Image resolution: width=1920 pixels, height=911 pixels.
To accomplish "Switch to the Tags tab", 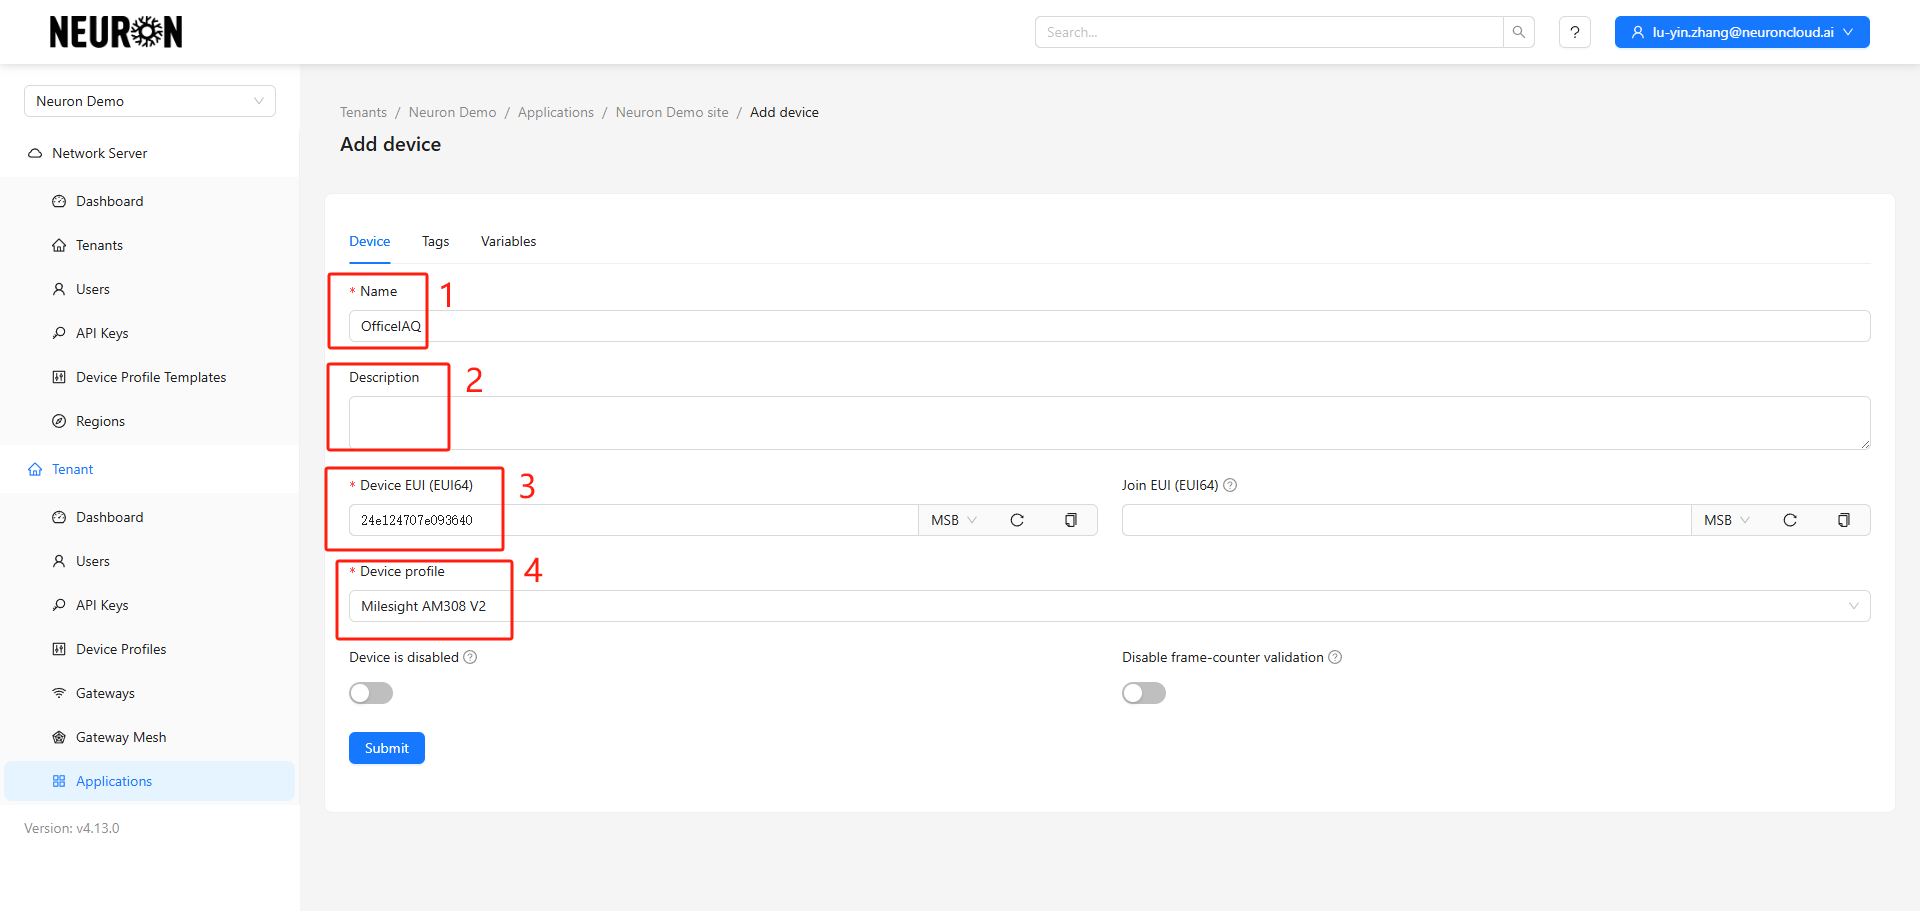I will [x=436, y=241].
